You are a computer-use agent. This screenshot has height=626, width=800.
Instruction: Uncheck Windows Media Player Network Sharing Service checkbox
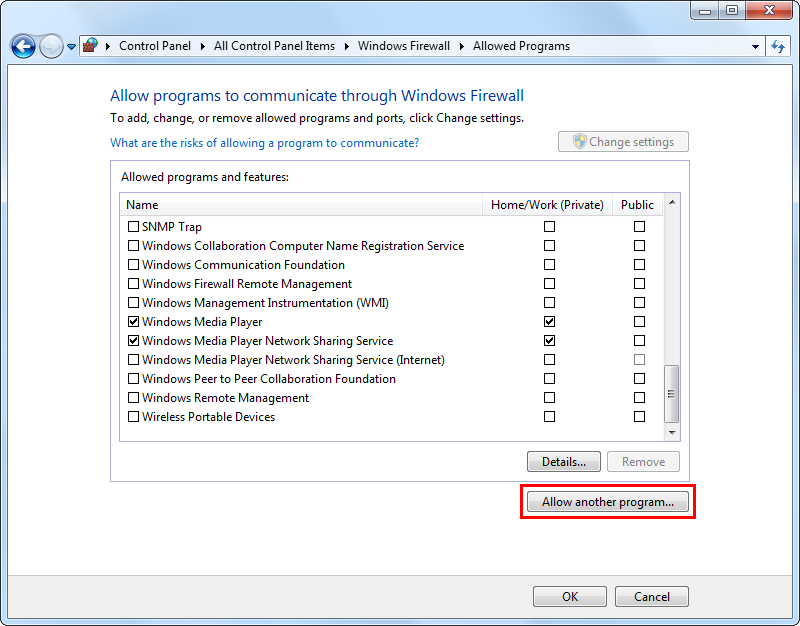[x=133, y=340]
